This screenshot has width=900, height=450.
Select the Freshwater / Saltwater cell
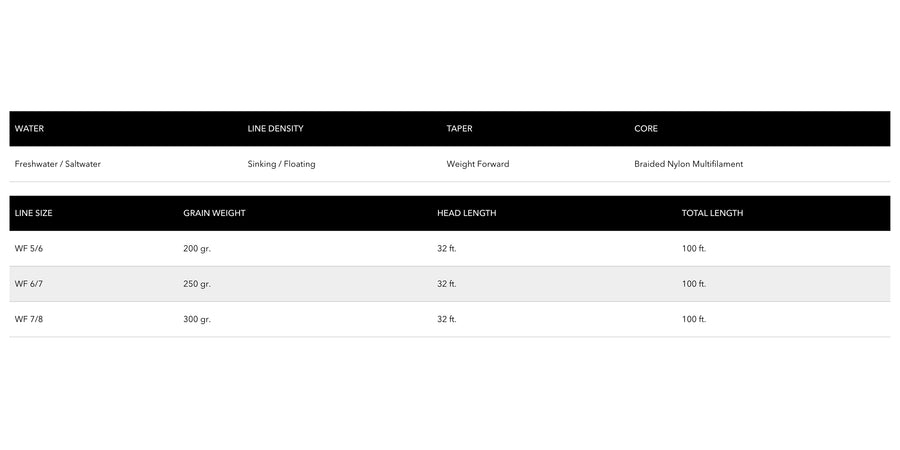coord(58,164)
